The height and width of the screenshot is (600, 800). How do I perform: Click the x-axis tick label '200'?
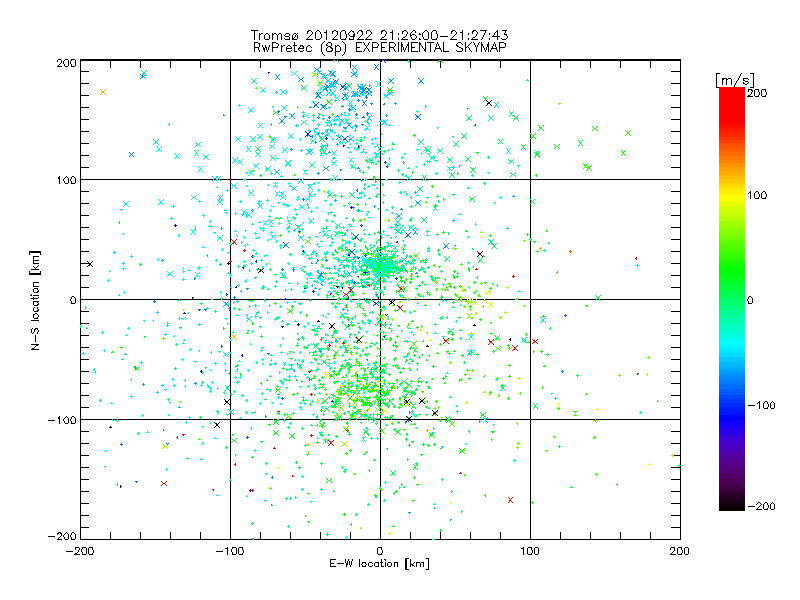click(x=680, y=551)
